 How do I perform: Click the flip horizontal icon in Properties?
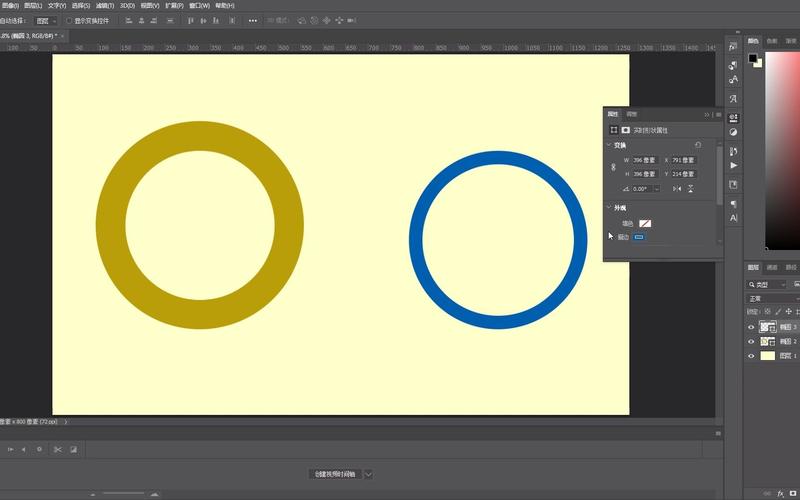tap(677, 188)
